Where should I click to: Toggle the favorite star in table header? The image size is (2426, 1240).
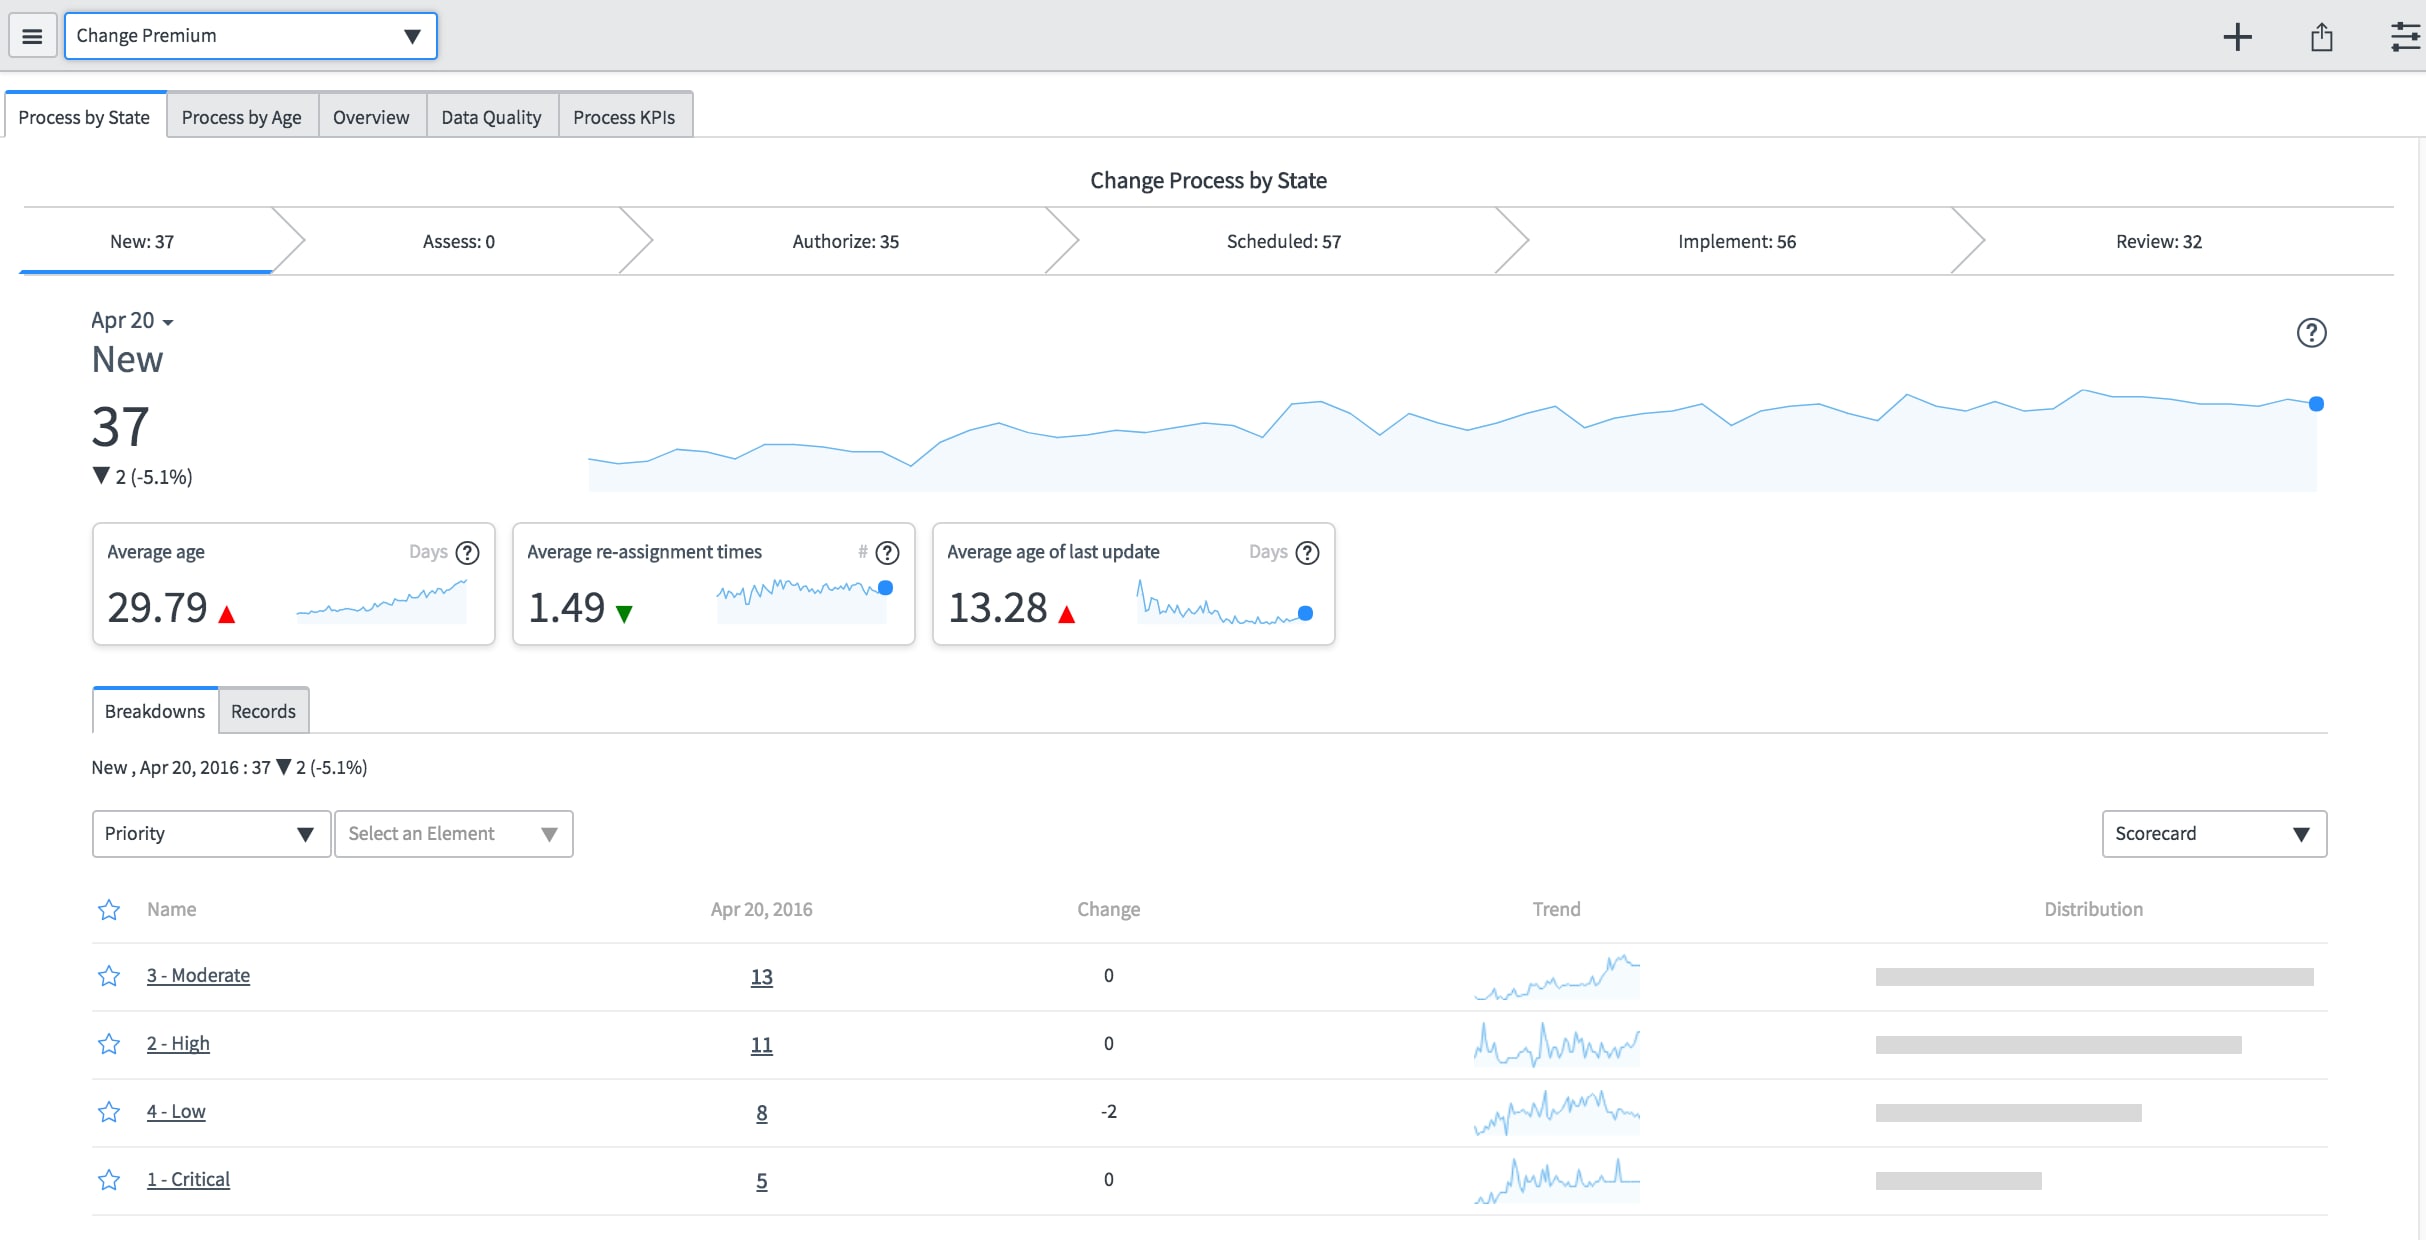pyautogui.click(x=109, y=910)
